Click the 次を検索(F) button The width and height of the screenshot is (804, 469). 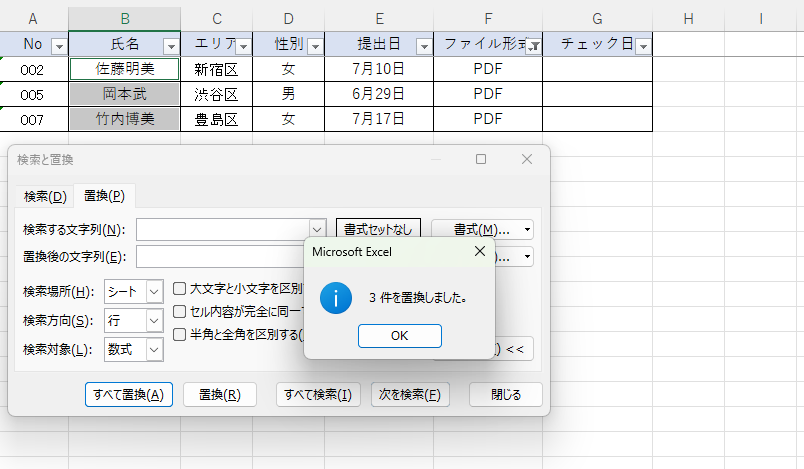pyautogui.click(x=410, y=395)
